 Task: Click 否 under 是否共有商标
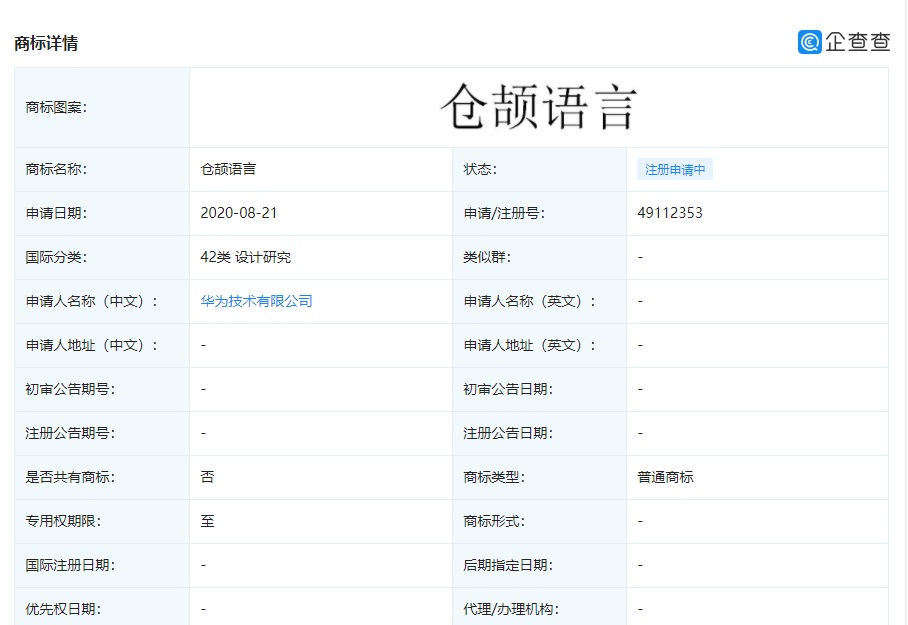tap(202, 477)
